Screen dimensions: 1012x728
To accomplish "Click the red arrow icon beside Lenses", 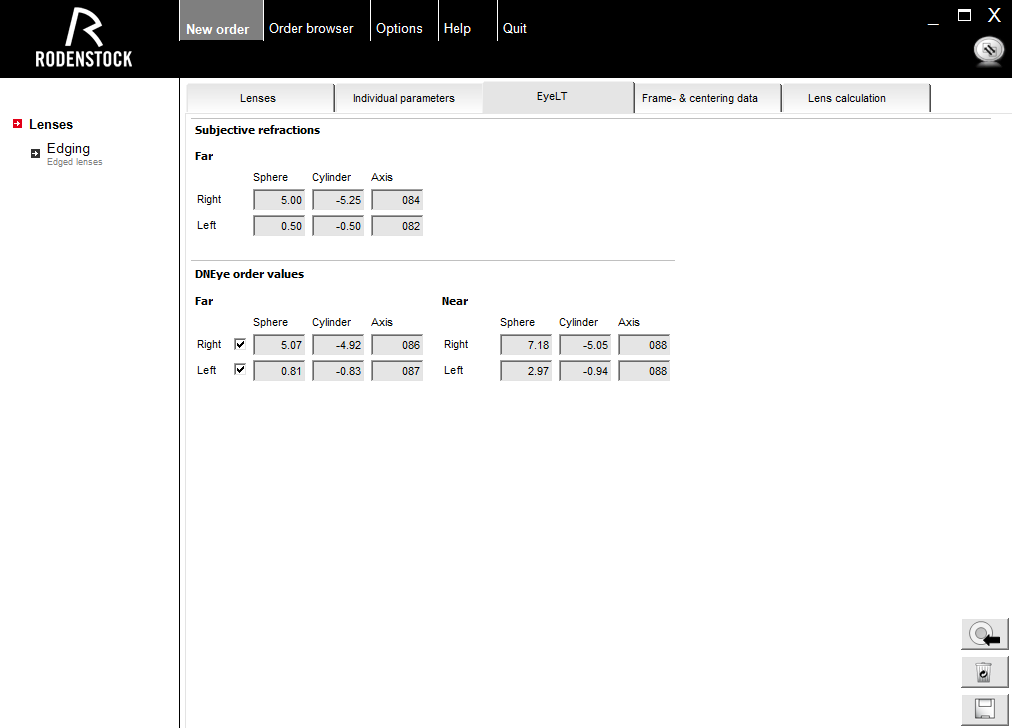I will point(18,124).
